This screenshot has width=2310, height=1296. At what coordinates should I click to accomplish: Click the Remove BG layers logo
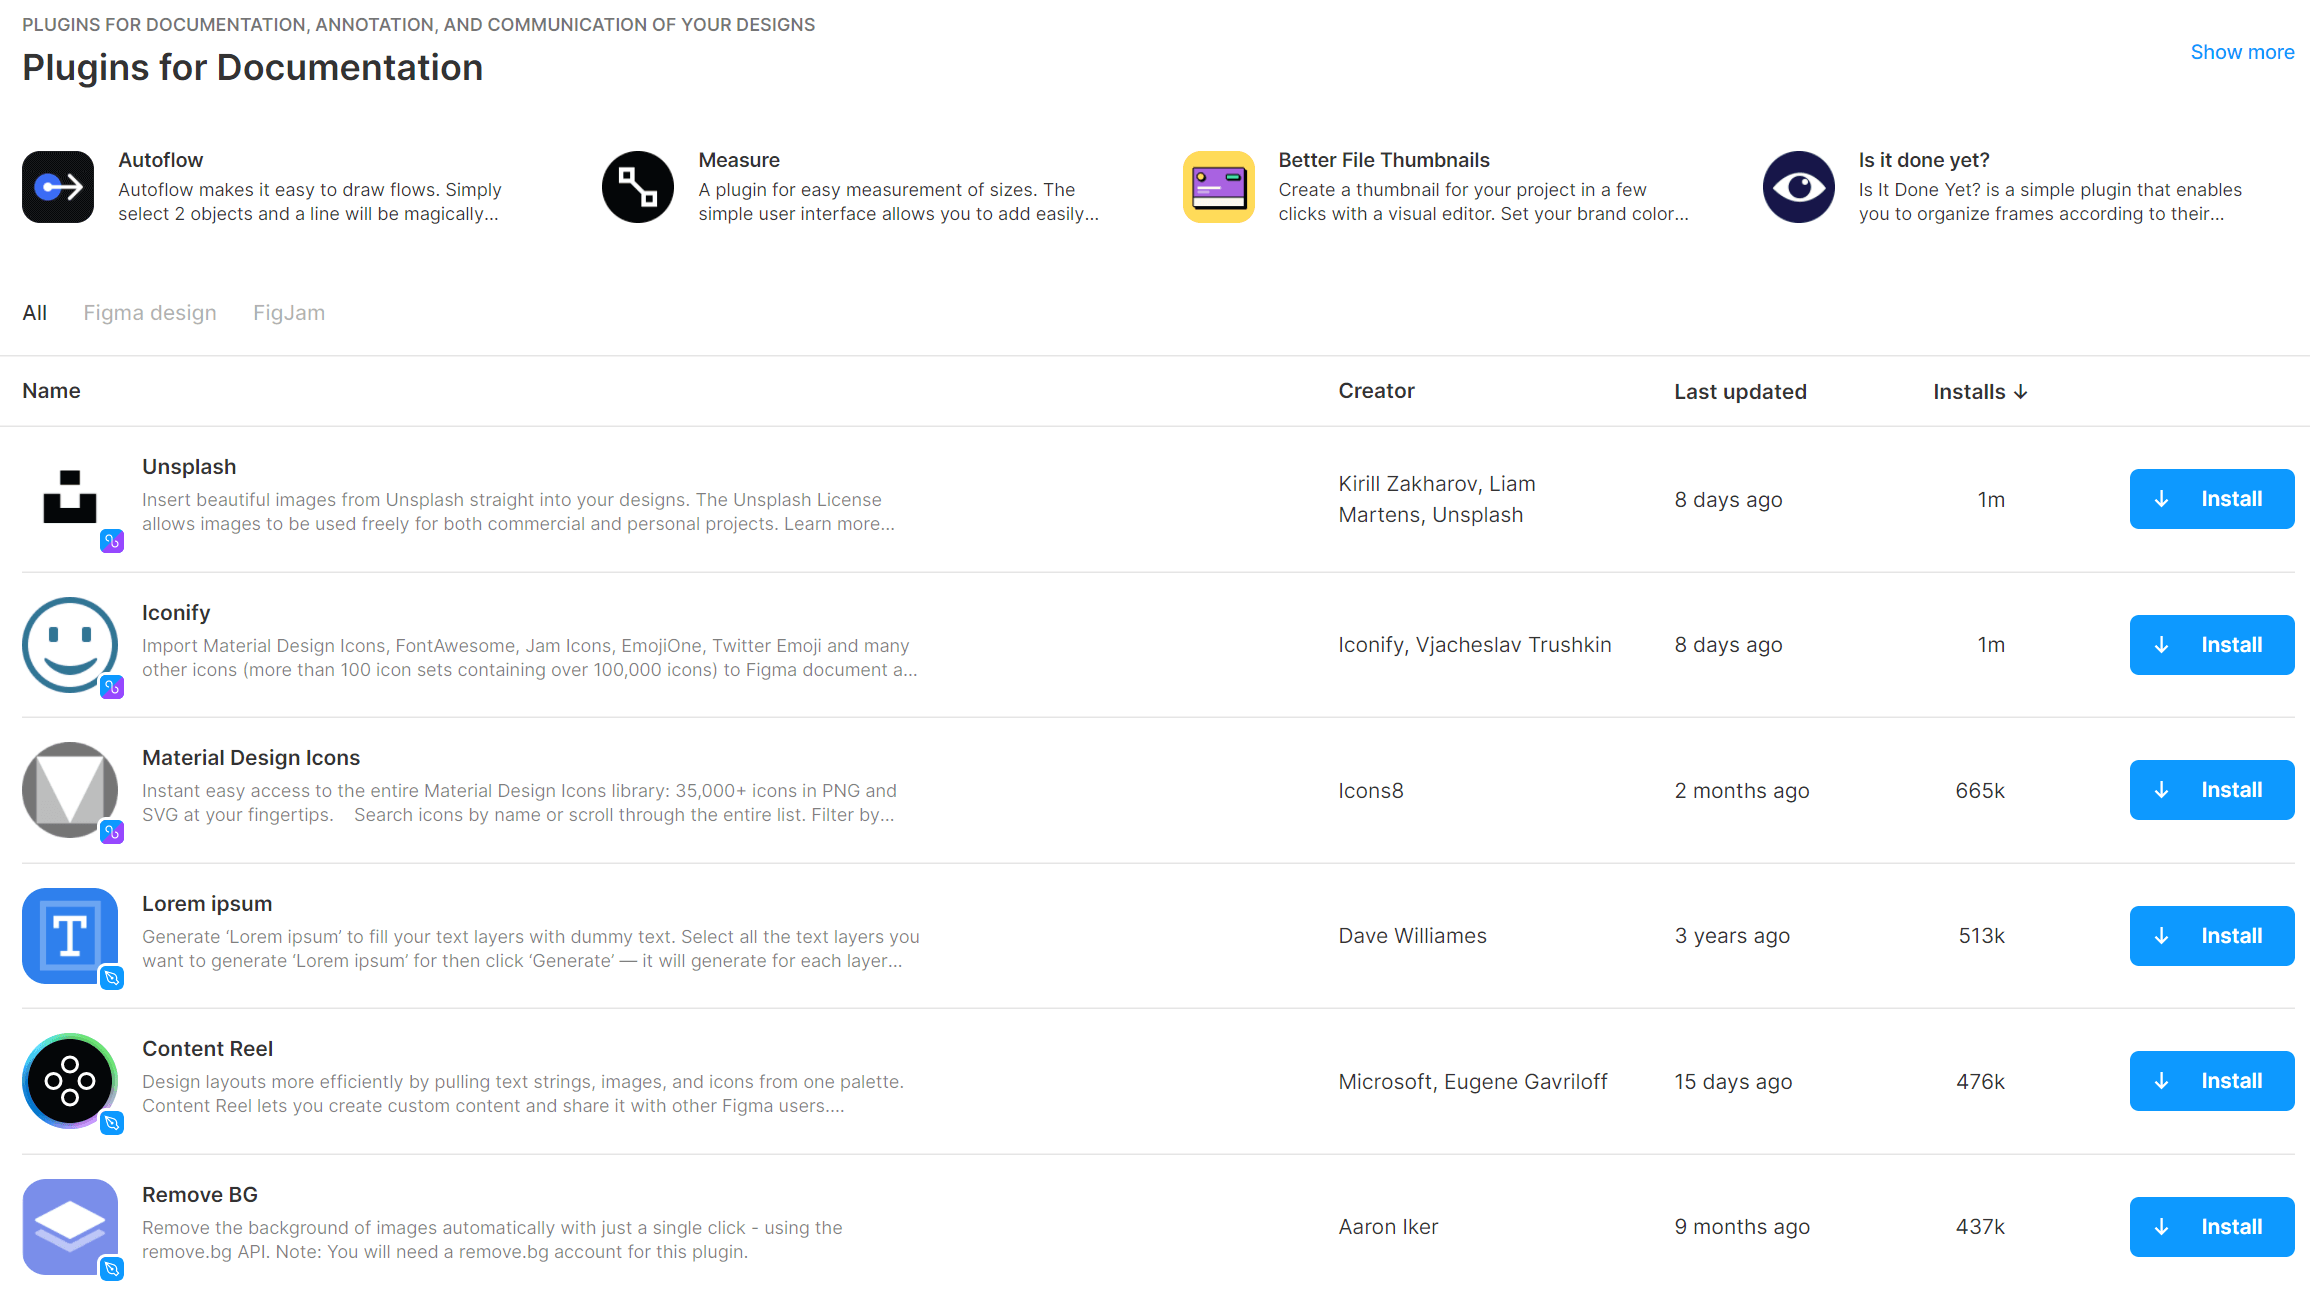70,1227
